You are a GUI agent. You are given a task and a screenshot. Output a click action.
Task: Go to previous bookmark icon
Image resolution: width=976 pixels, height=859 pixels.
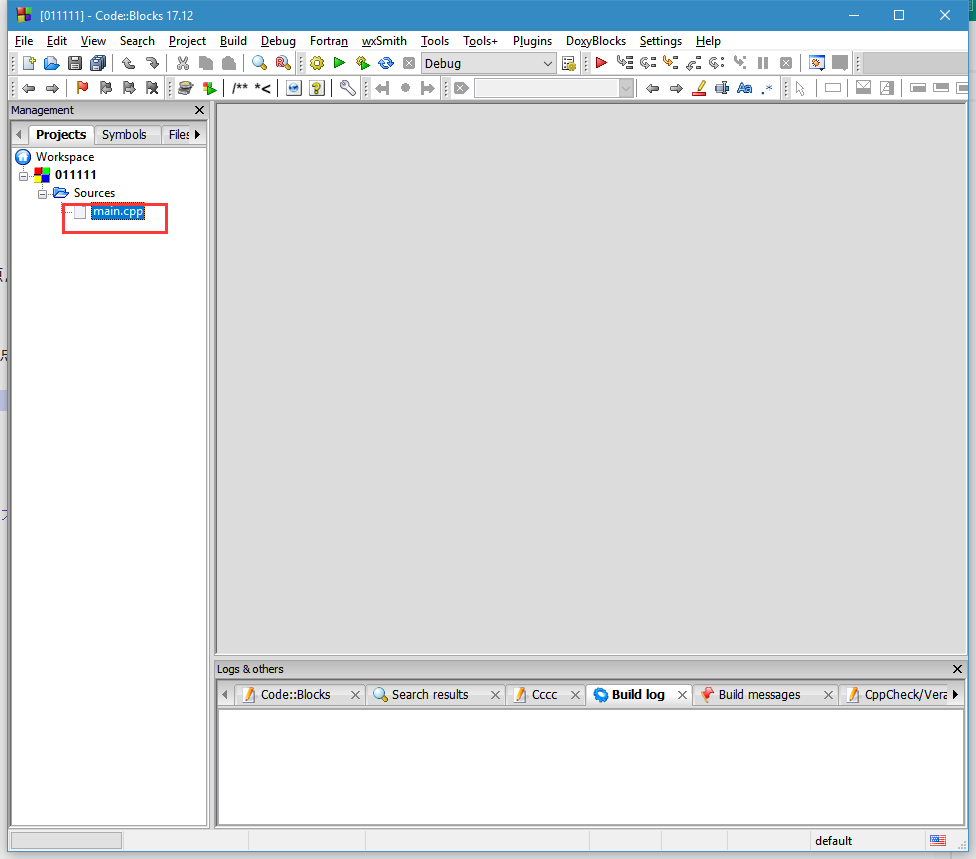106,88
